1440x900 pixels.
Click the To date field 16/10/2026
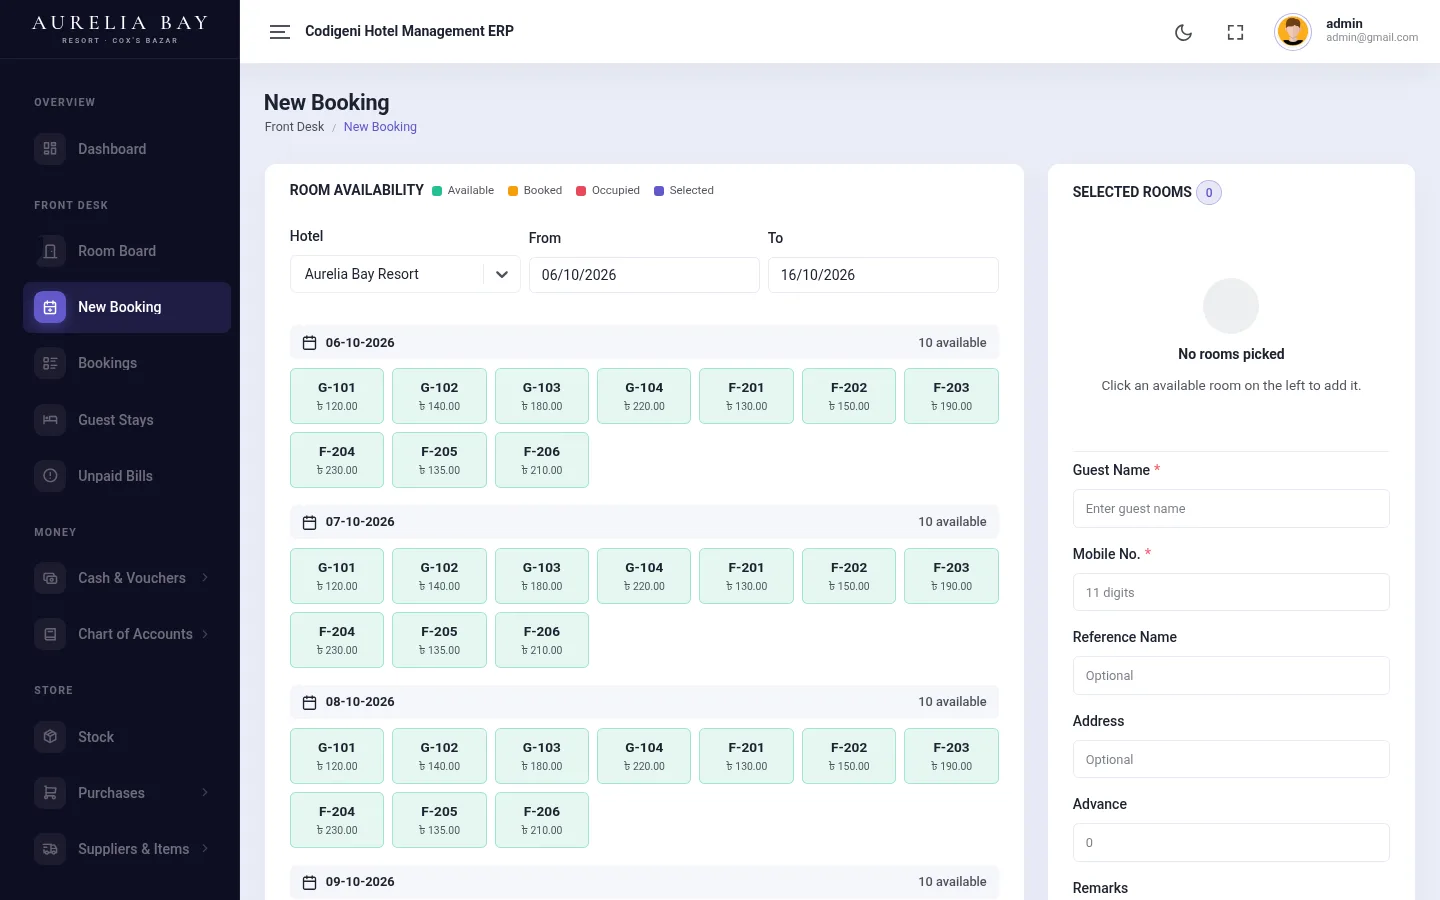point(883,275)
